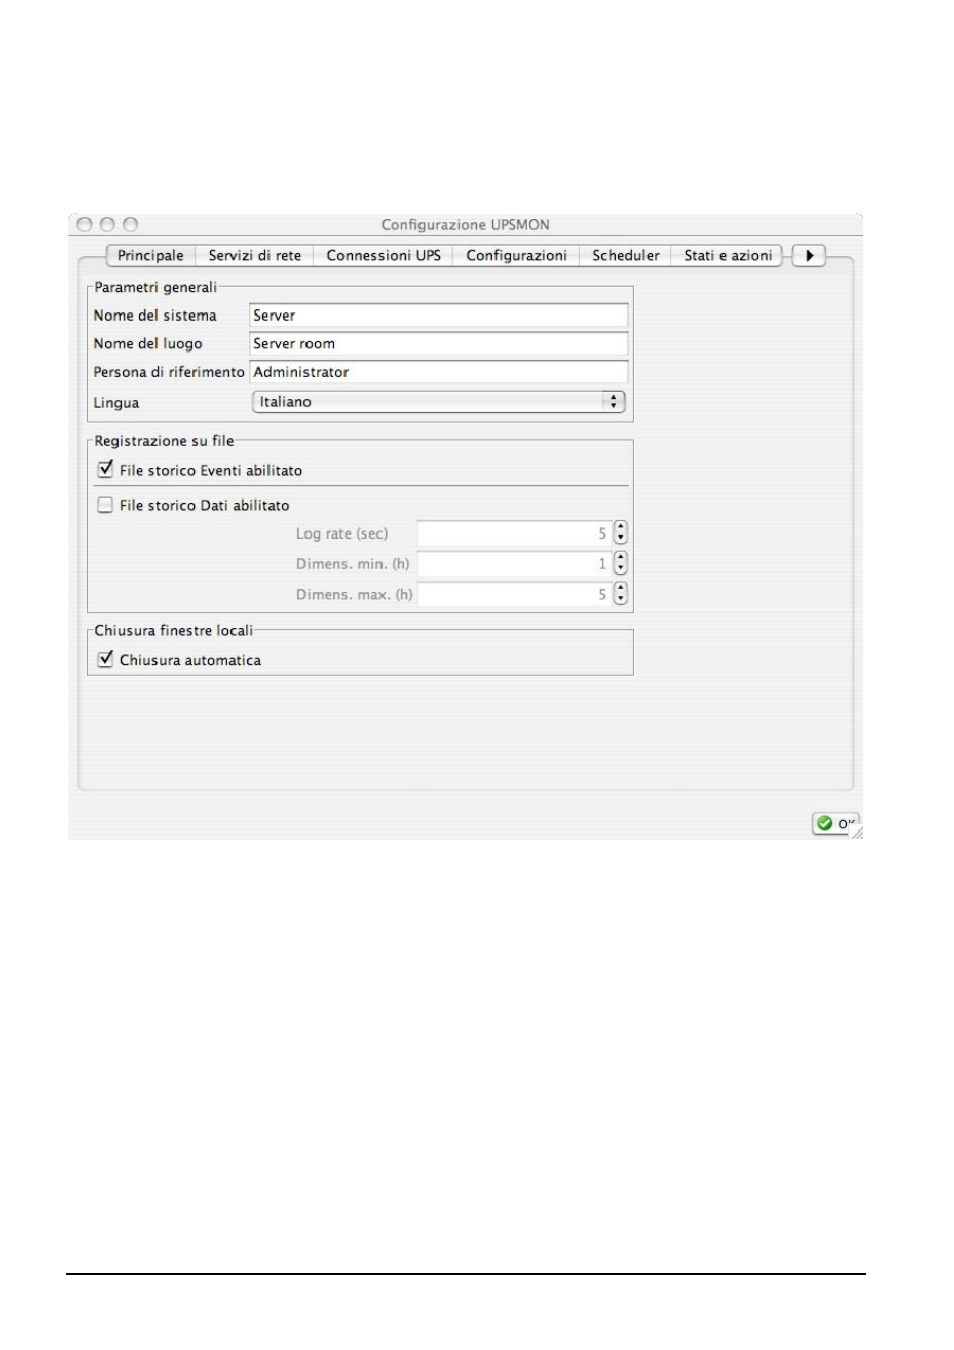
Task: Click the Dimens. min. (h) value field
Action: (513, 564)
